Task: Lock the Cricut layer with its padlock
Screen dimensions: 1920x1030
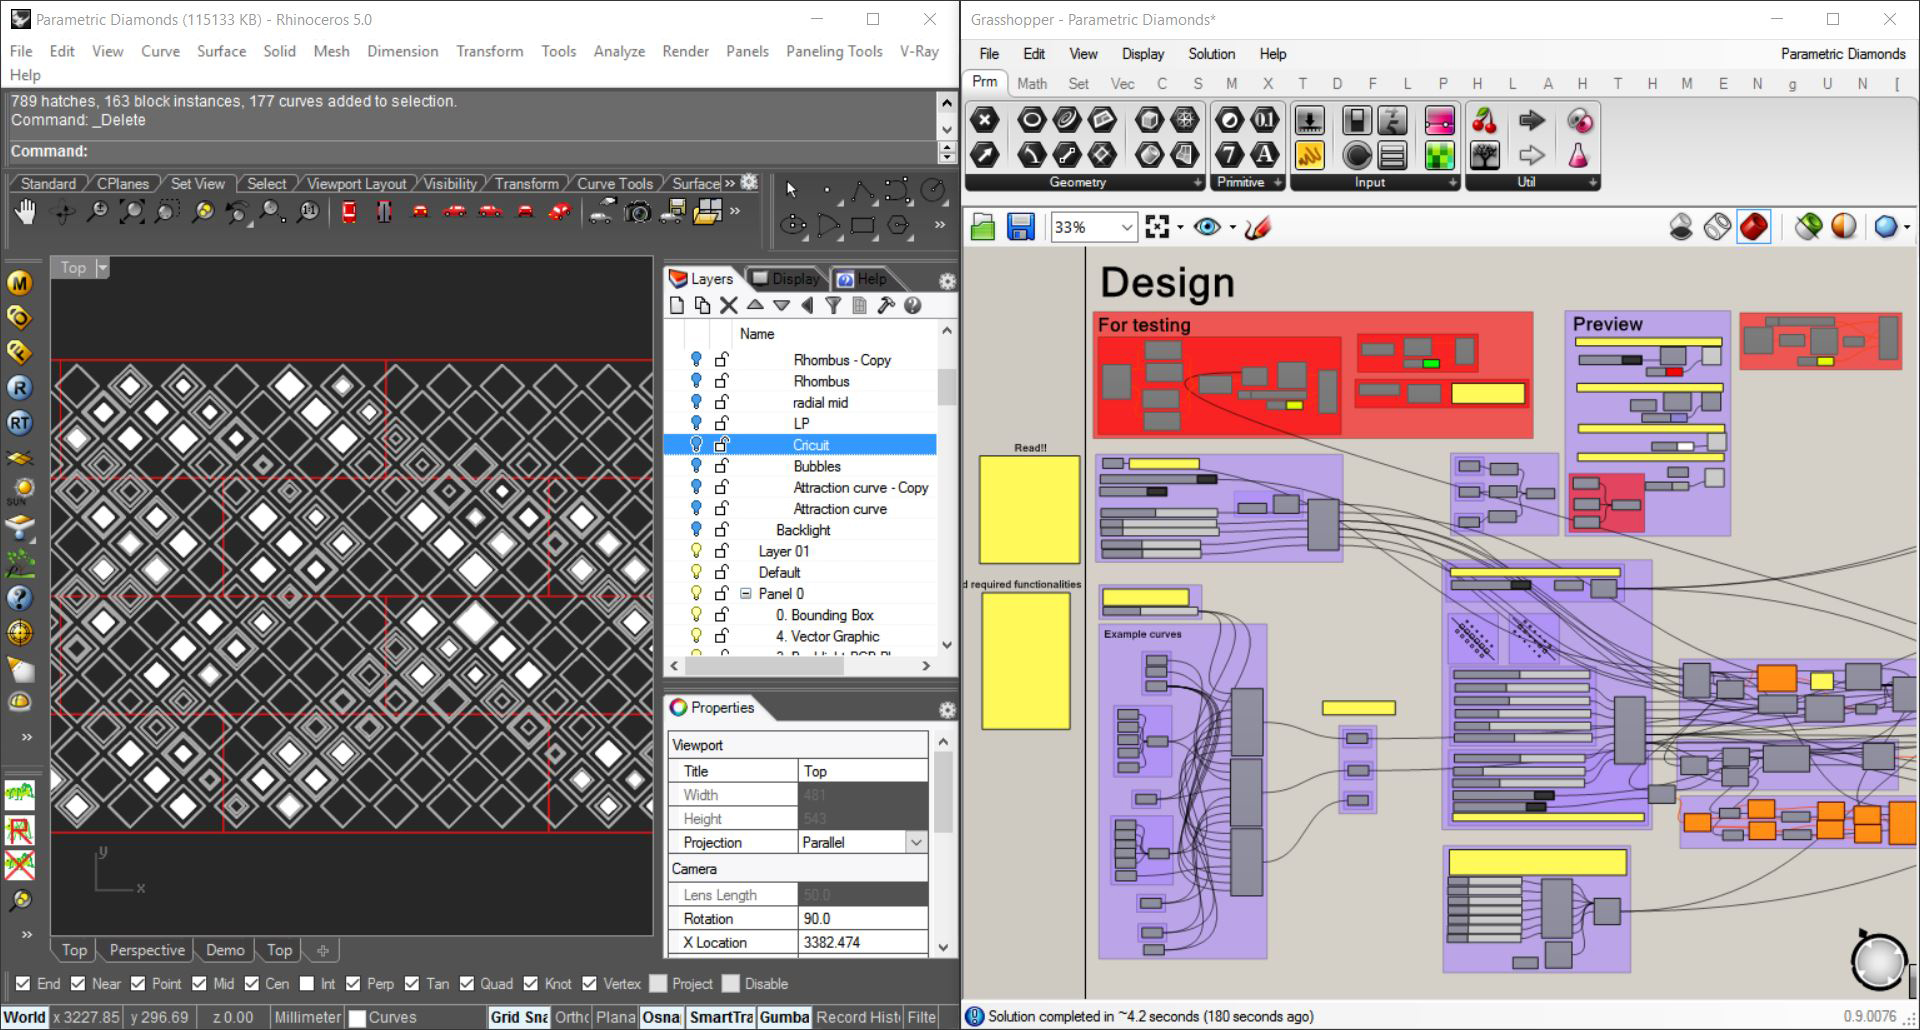Action: pyautogui.click(x=722, y=443)
